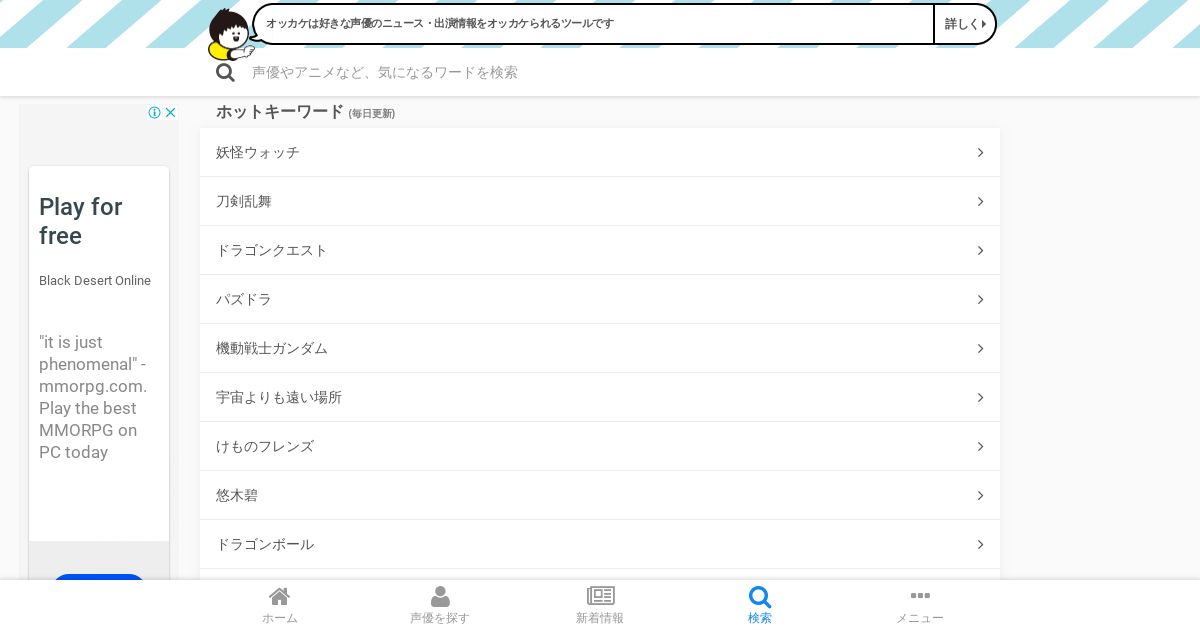Switch to the 検索 tab label
Screen dimensions: 1200x630
[760, 618]
